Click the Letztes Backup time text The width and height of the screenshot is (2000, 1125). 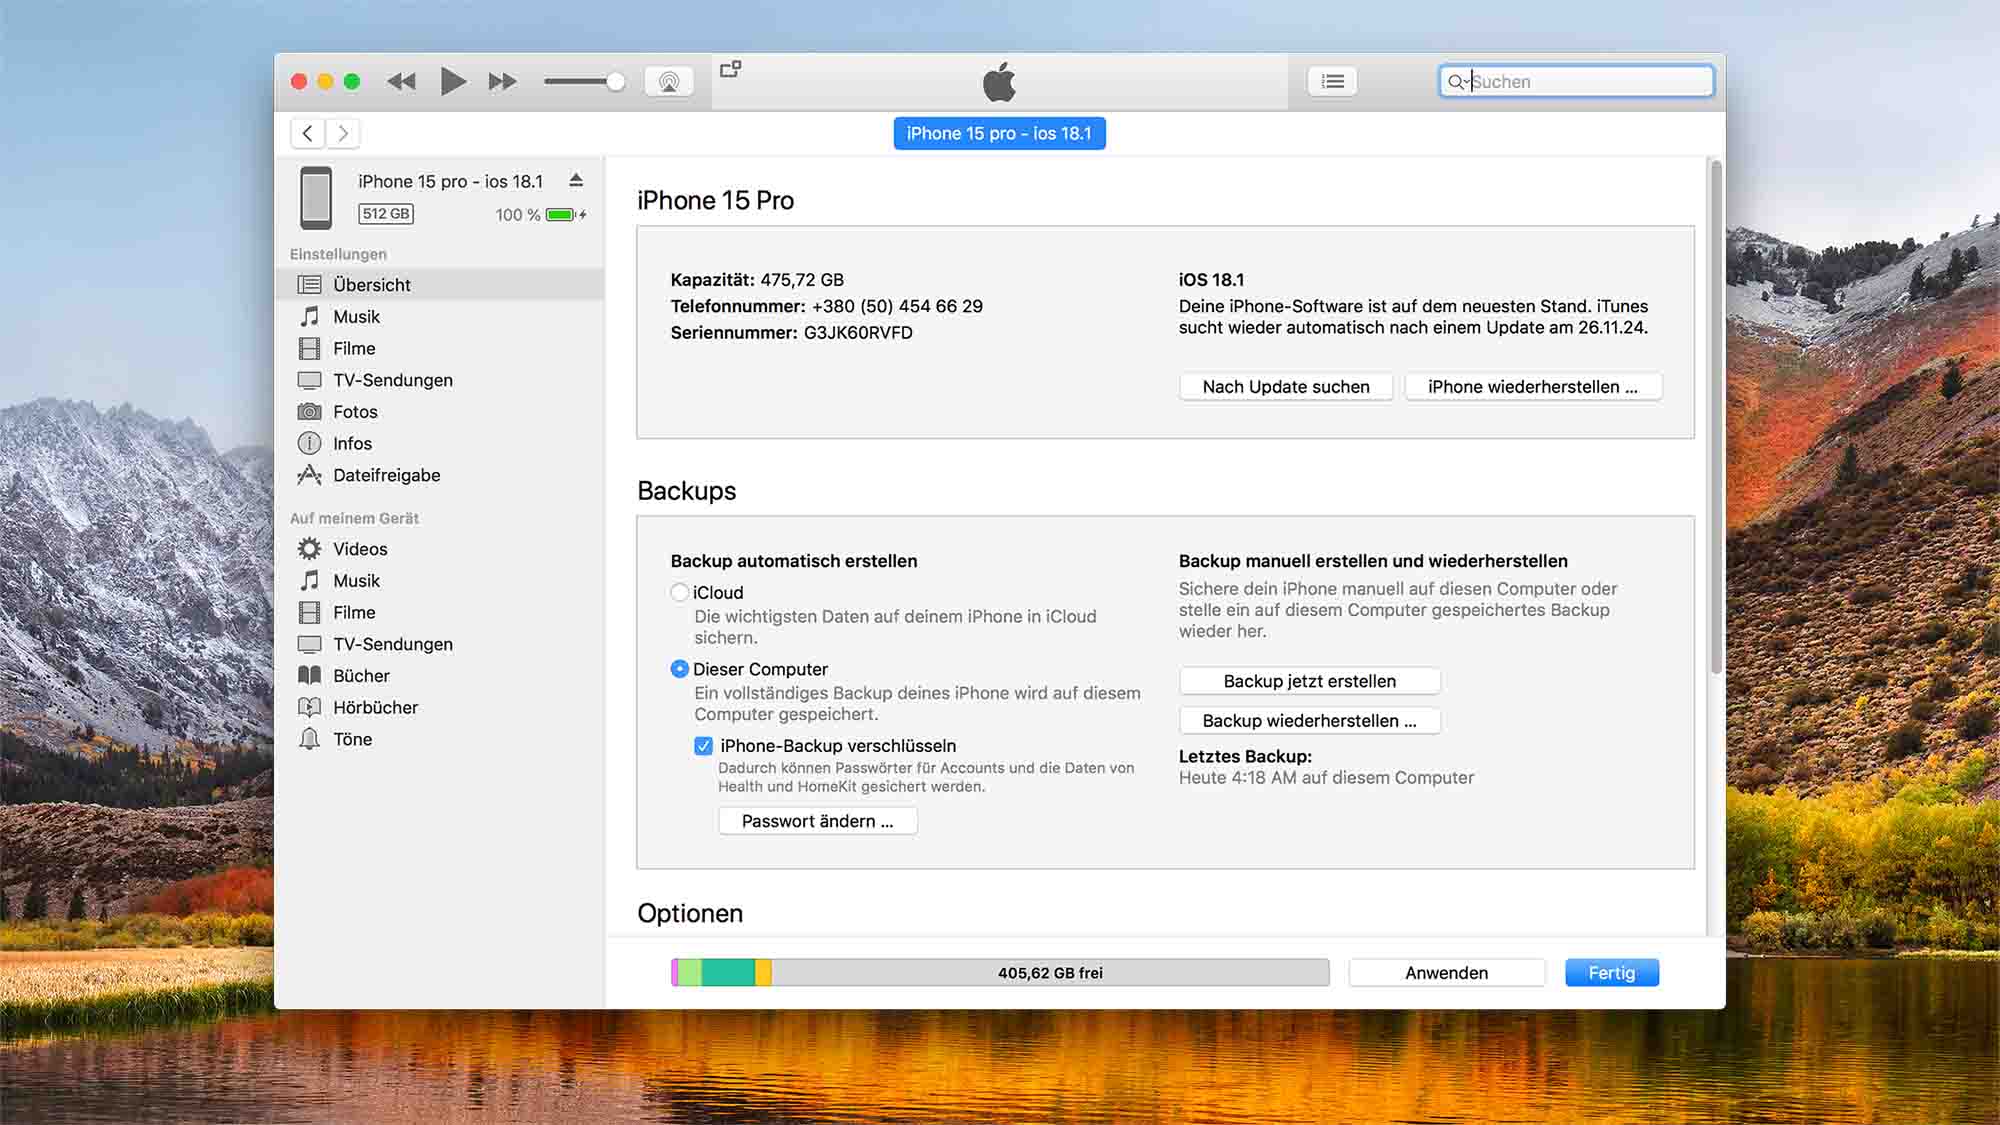pos(1326,778)
